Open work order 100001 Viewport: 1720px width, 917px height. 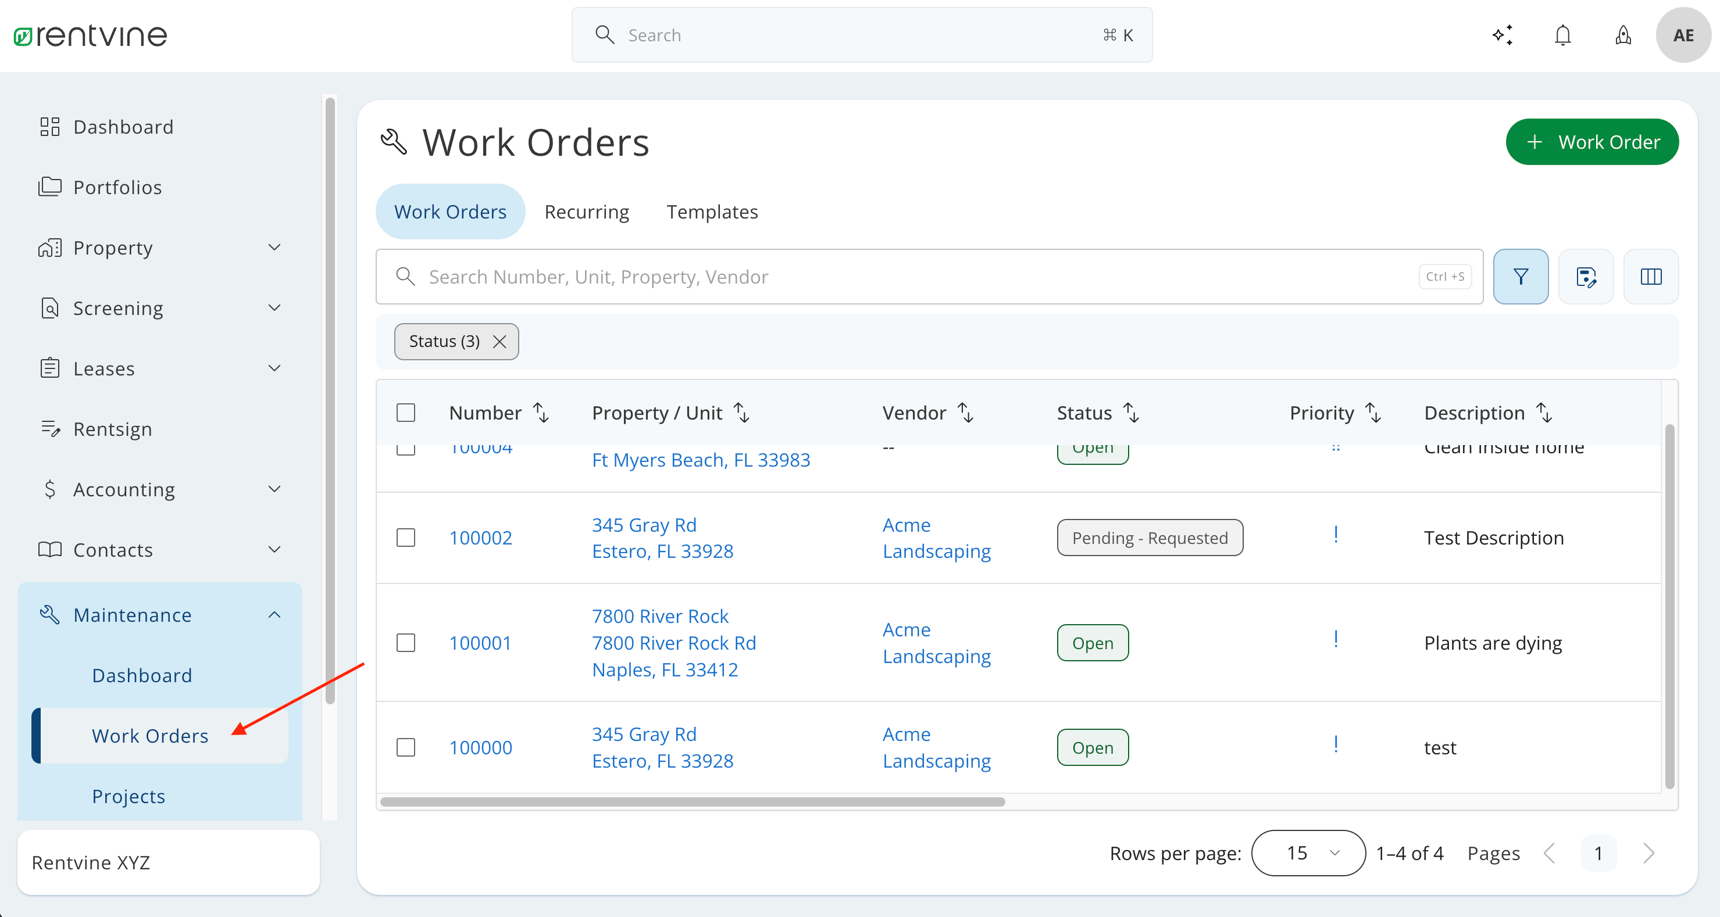[x=480, y=642]
